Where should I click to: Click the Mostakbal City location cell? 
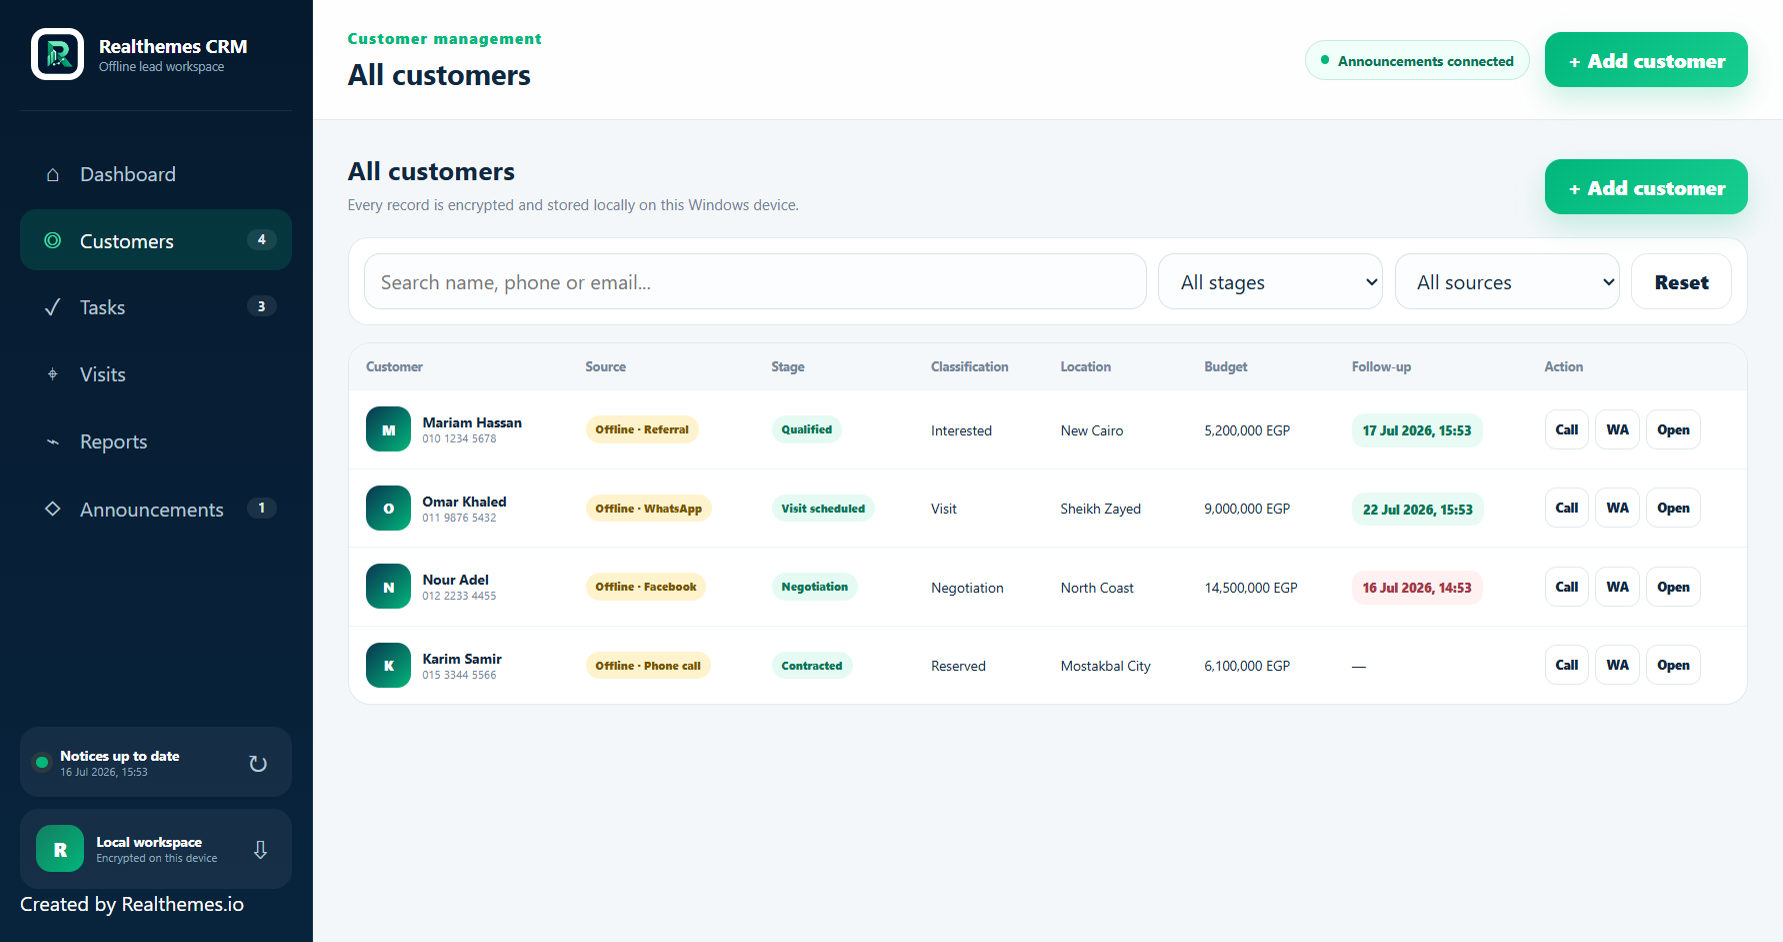(1105, 666)
